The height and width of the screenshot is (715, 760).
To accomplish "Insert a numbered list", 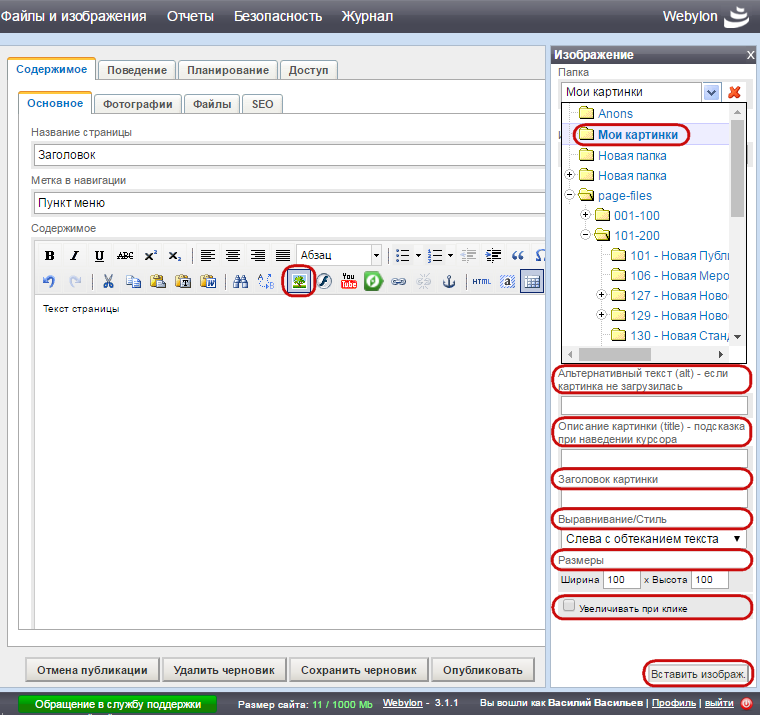I will point(435,255).
